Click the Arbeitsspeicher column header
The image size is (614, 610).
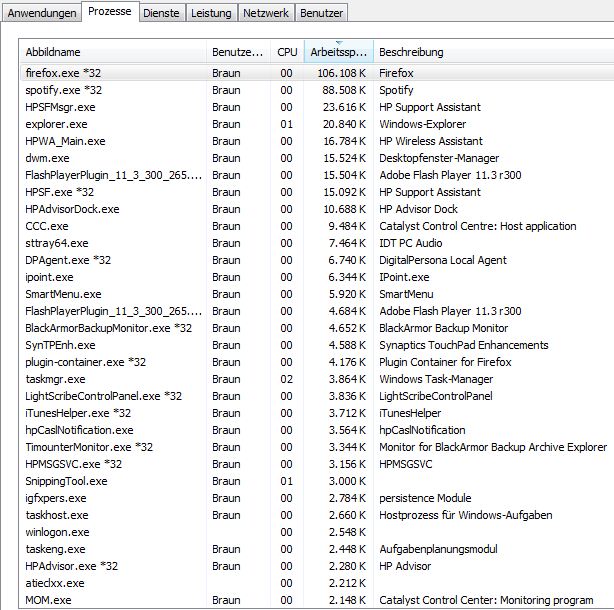[338, 52]
